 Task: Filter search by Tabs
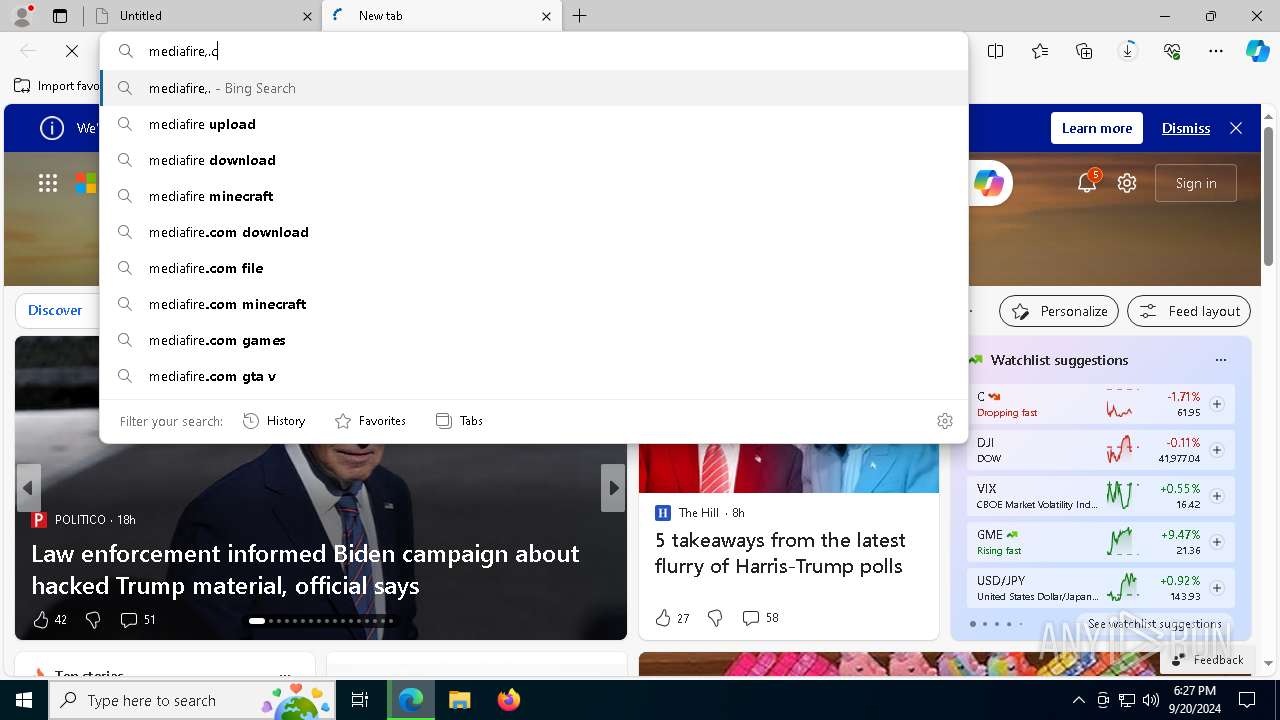tap(460, 421)
